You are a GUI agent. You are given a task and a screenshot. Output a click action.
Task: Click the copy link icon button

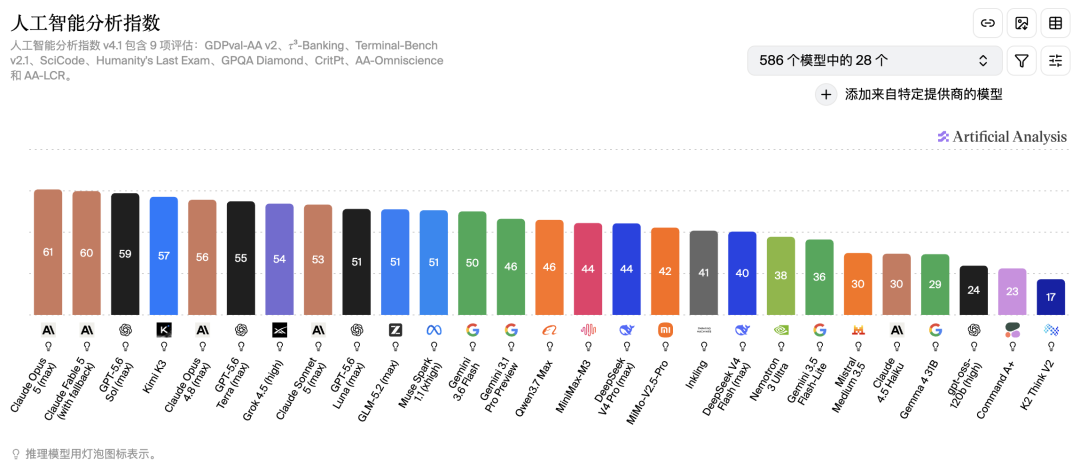988,23
